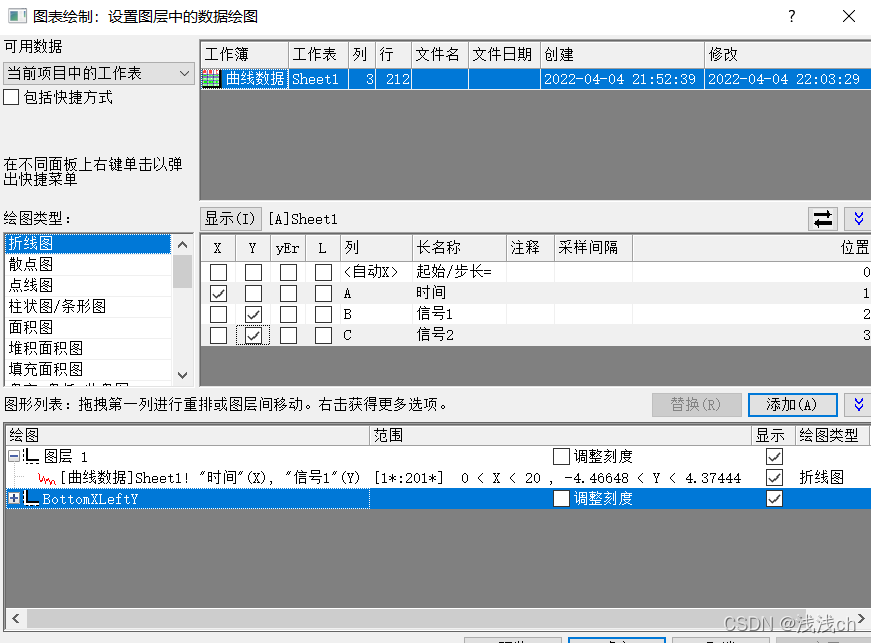Uncheck Y for column C 信号2
The height and width of the screenshot is (643, 871).
point(253,335)
